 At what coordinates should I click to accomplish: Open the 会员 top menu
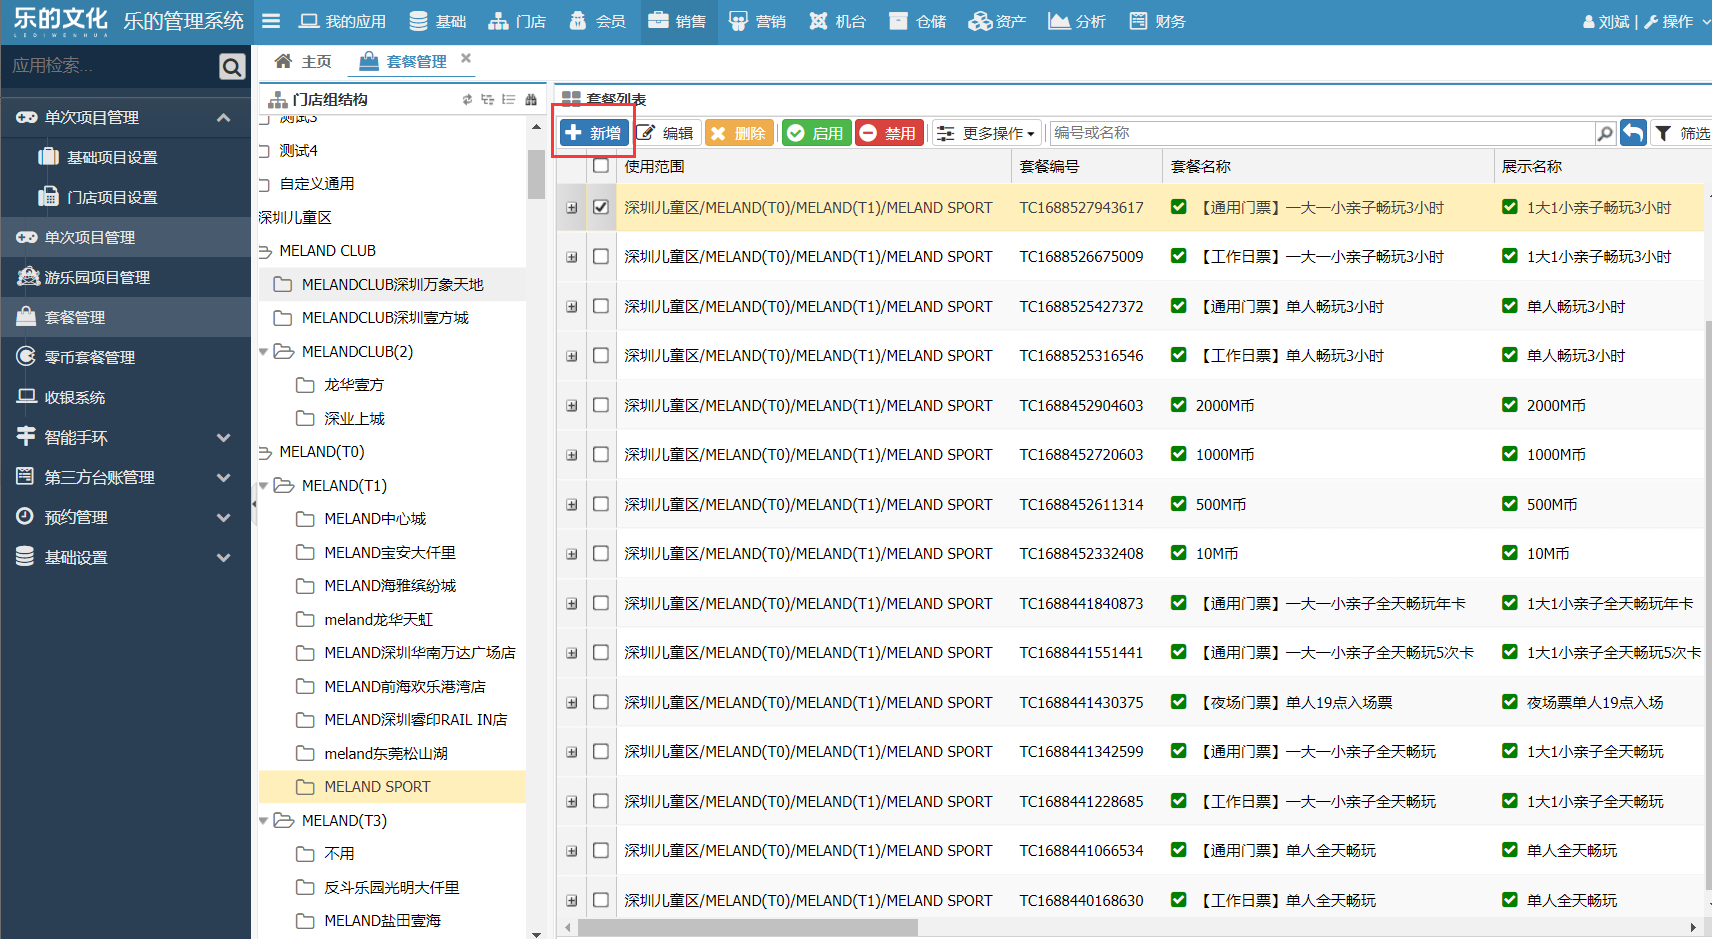click(x=597, y=21)
